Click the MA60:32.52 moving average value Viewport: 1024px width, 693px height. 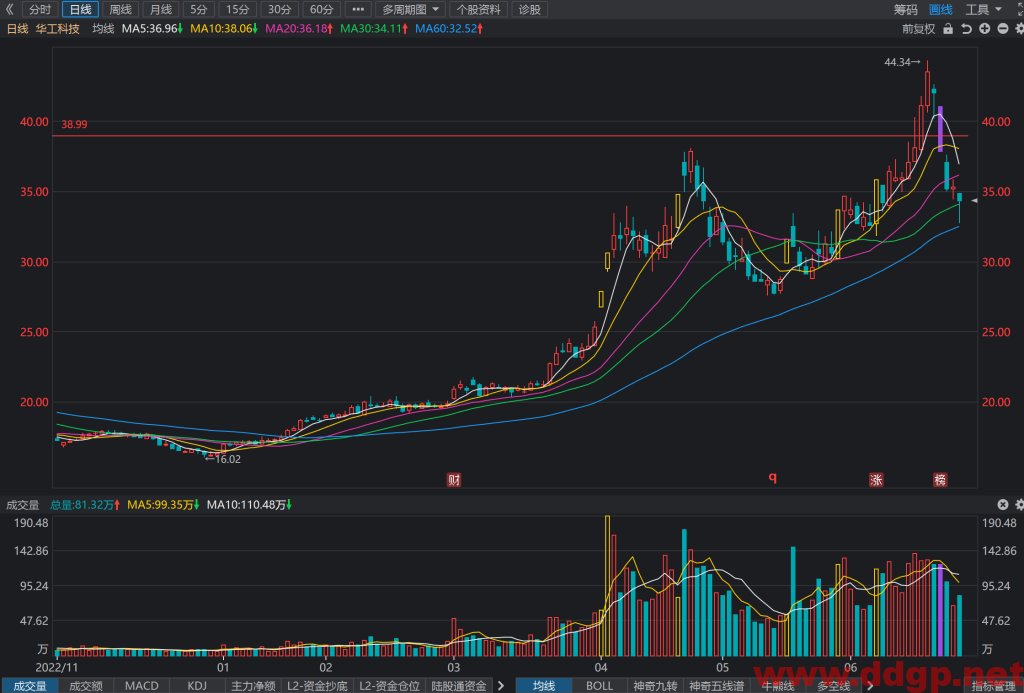pos(449,29)
